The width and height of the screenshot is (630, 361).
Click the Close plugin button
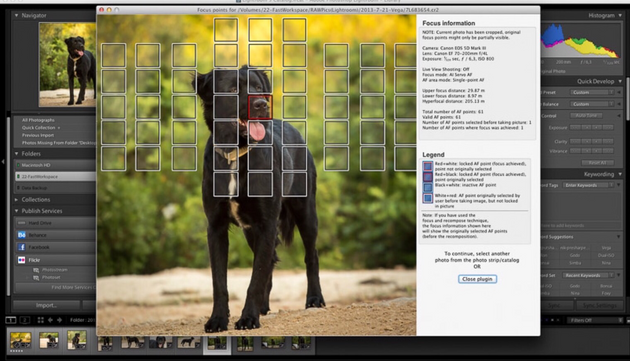pos(477,279)
